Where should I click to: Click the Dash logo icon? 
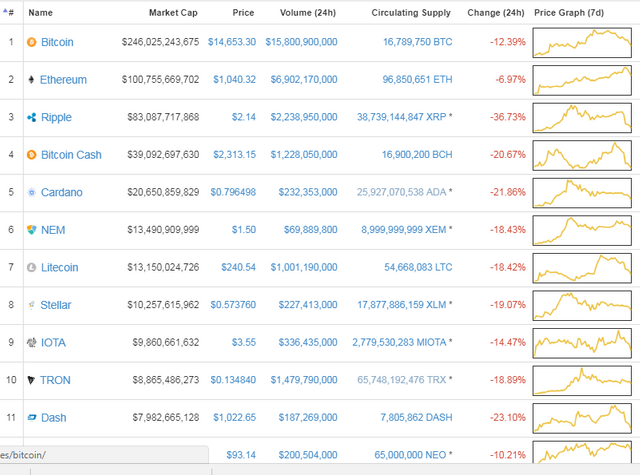coord(31,417)
